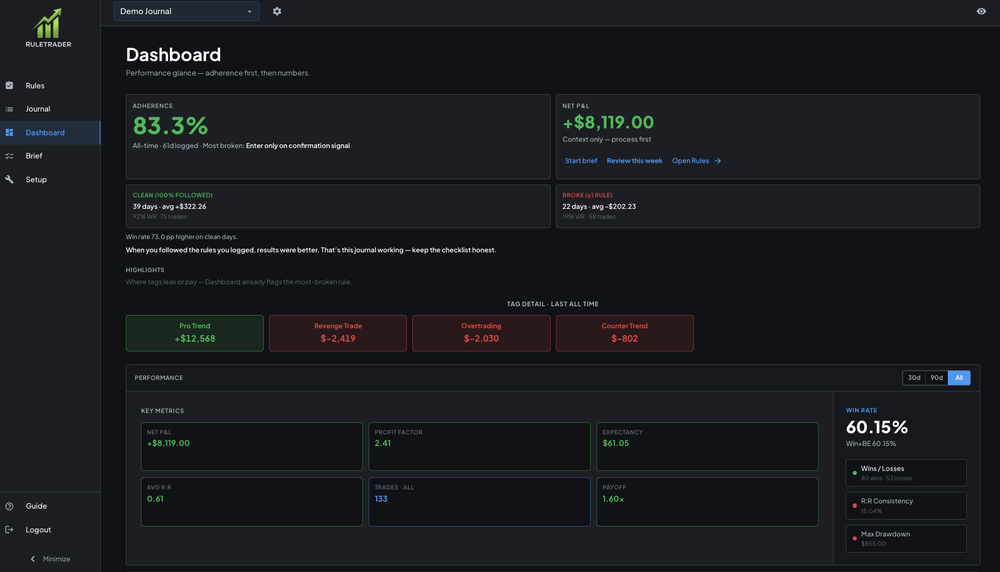Click the Guide question mark icon
The width and height of the screenshot is (1000, 572).
point(10,506)
